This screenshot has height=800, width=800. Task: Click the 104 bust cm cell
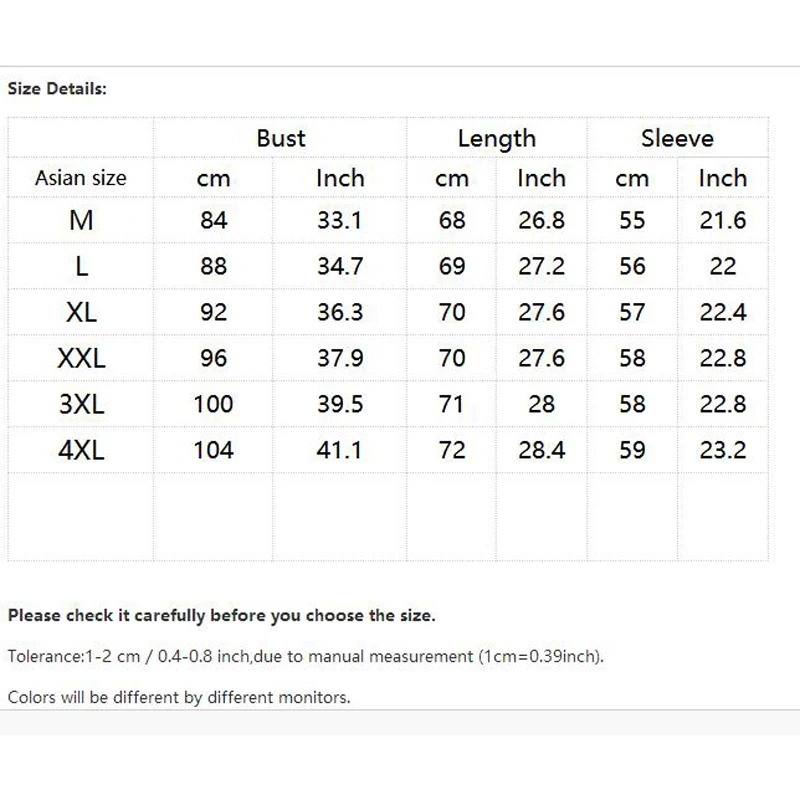pos(213,450)
